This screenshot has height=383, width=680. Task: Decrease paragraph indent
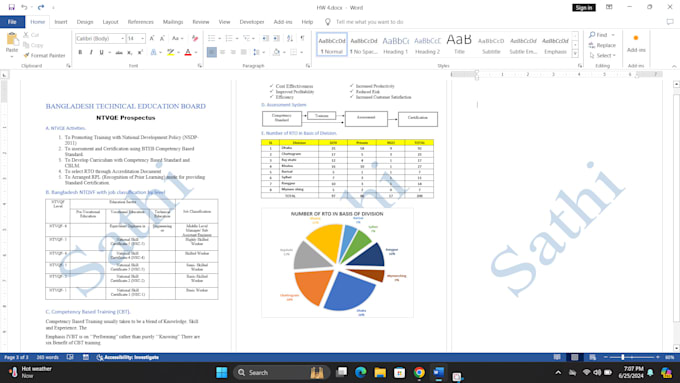pyautogui.click(x=265, y=39)
